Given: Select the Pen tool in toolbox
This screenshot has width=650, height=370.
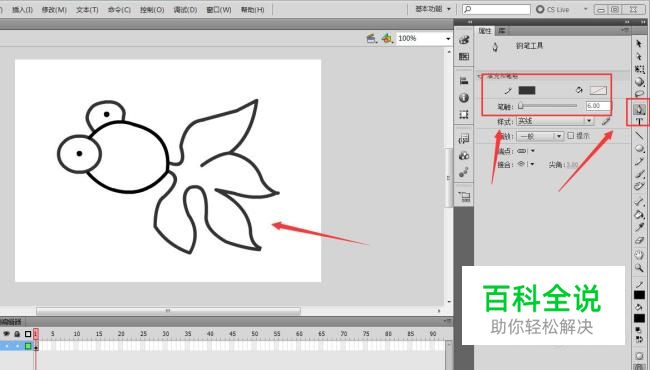Looking at the screenshot, I should pyautogui.click(x=639, y=109).
